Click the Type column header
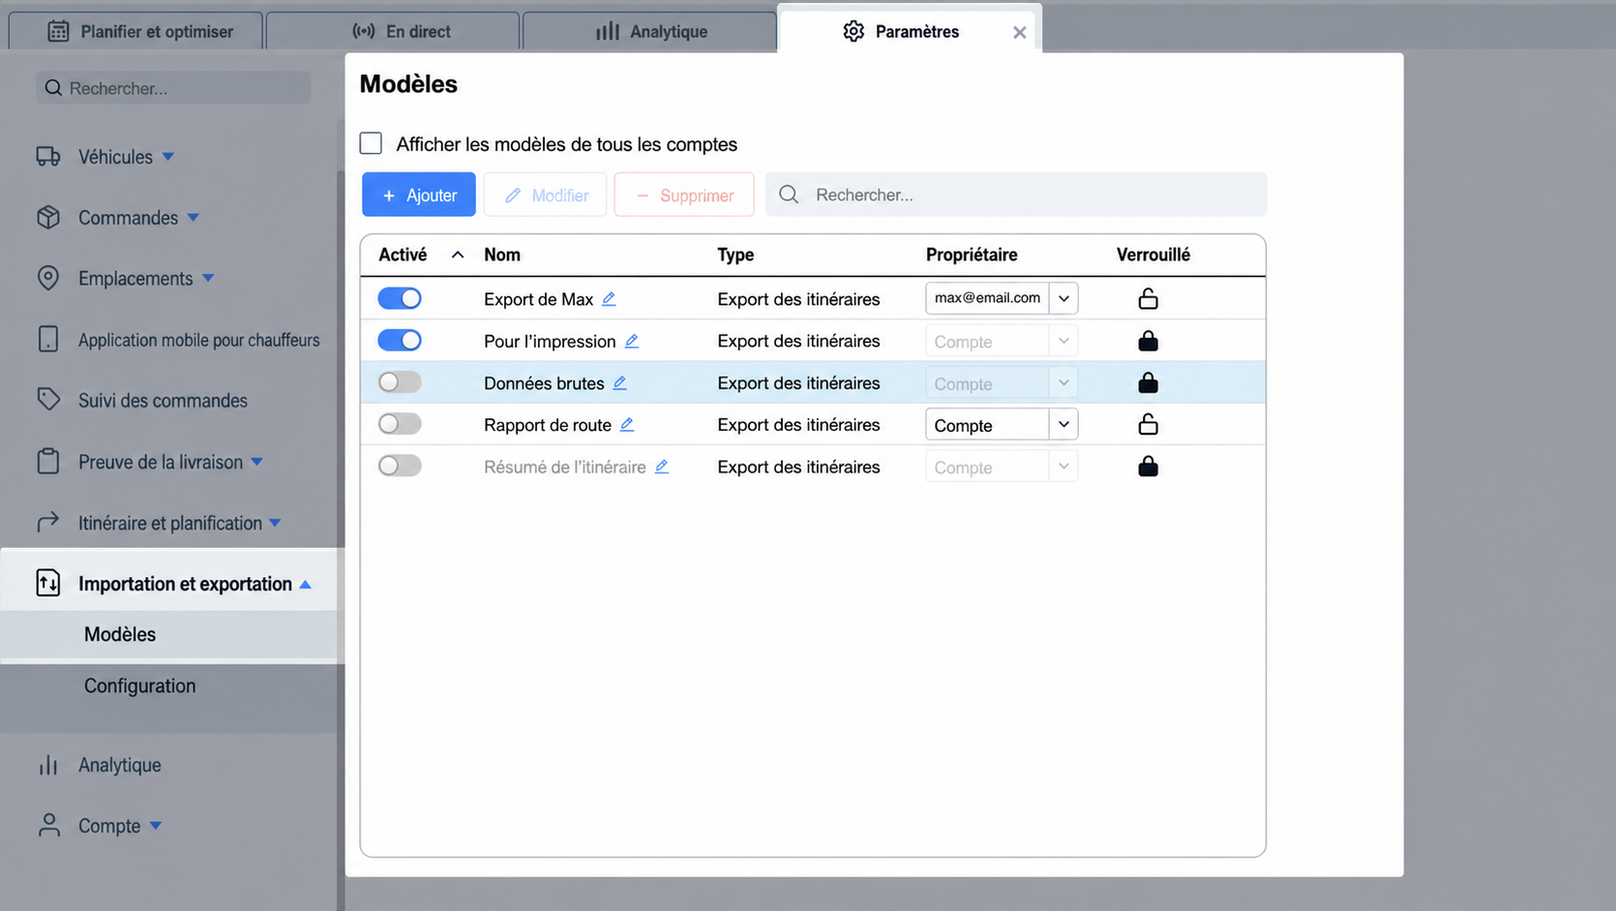Viewport: 1616px width, 911px height. (x=735, y=255)
